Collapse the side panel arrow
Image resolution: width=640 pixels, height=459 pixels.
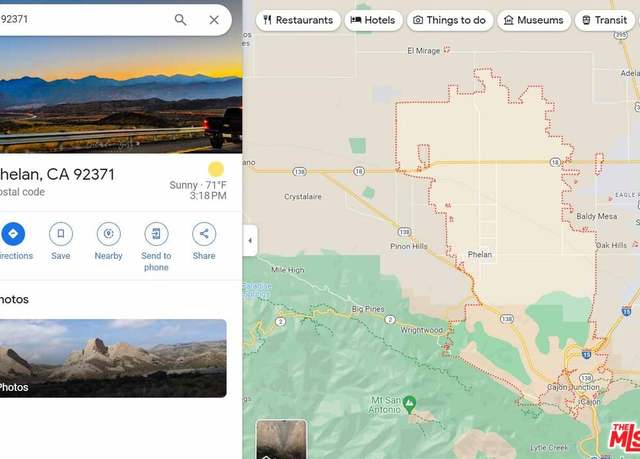point(250,240)
